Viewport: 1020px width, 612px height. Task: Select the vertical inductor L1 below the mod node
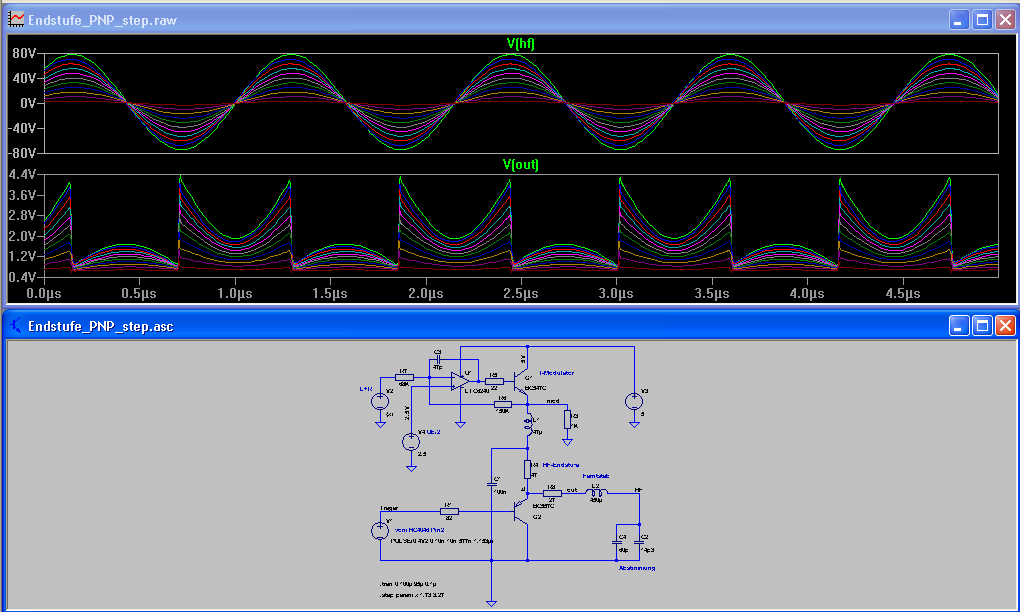(528, 425)
